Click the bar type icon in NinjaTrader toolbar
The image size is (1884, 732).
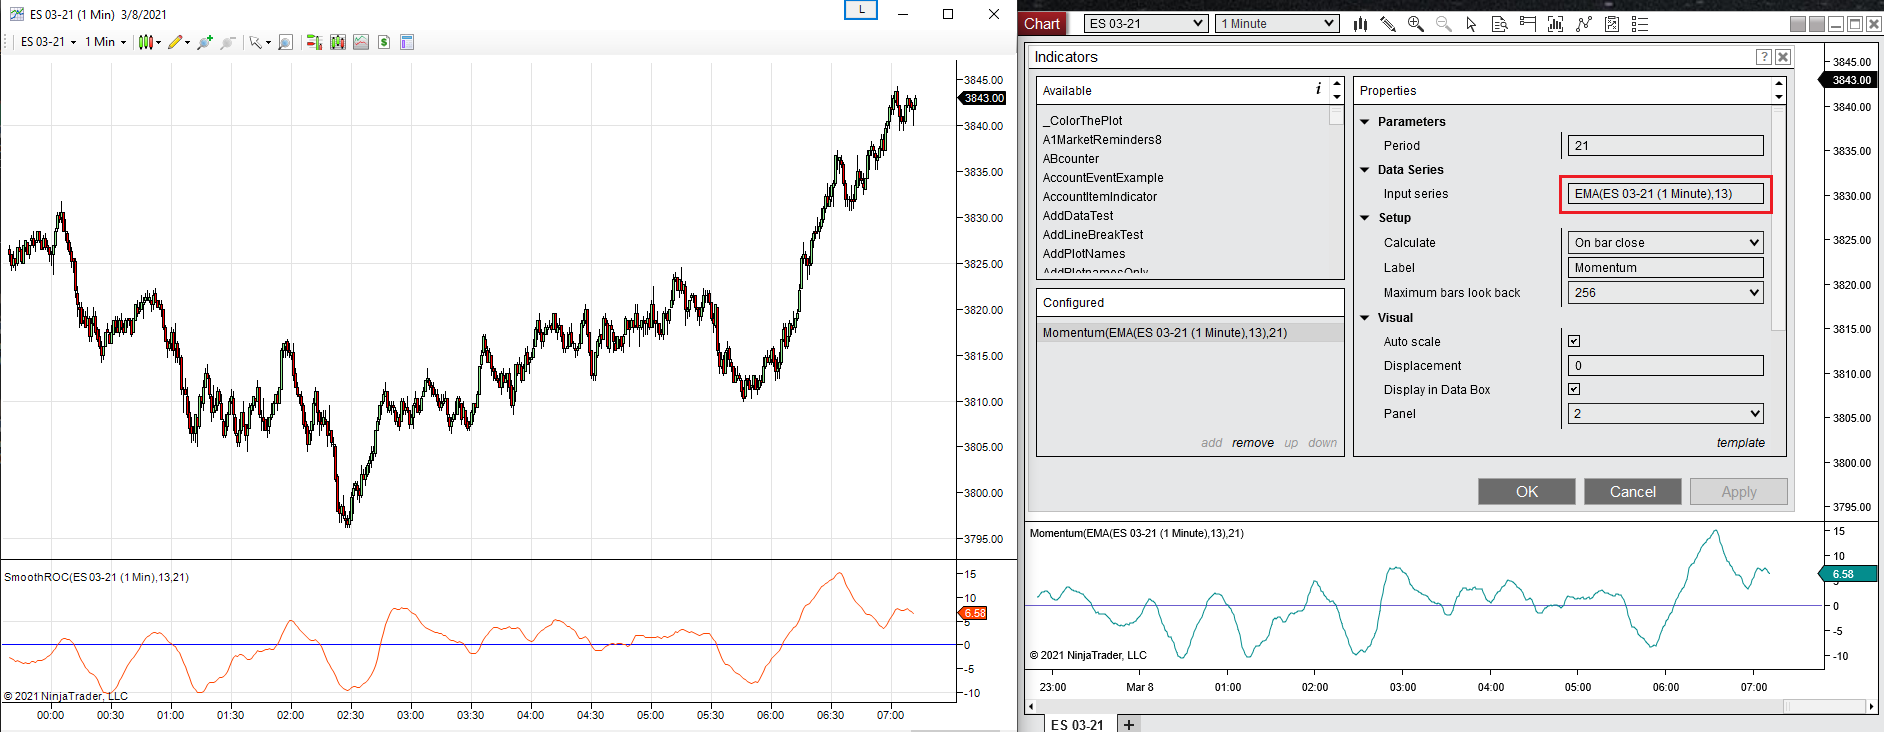pyautogui.click(x=1360, y=24)
